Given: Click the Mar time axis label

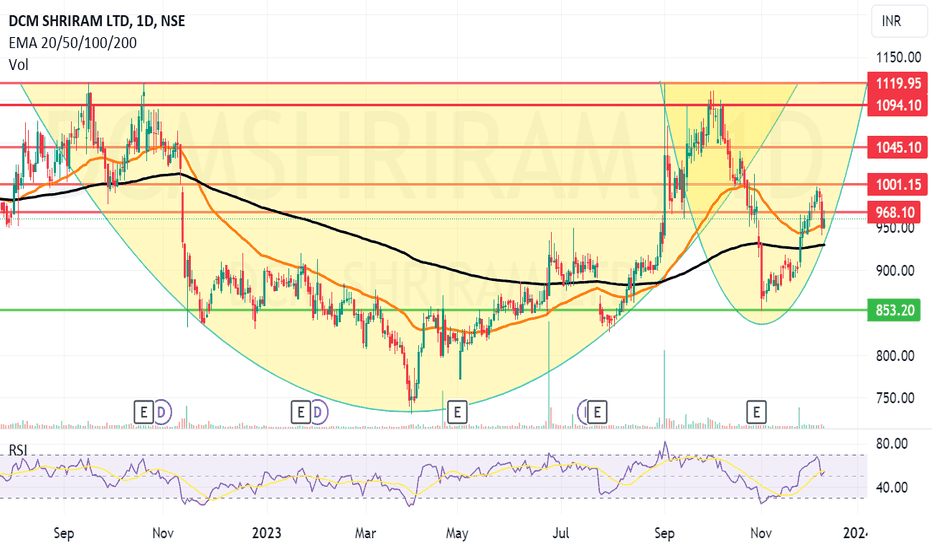Looking at the screenshot, I should (365, 533).
